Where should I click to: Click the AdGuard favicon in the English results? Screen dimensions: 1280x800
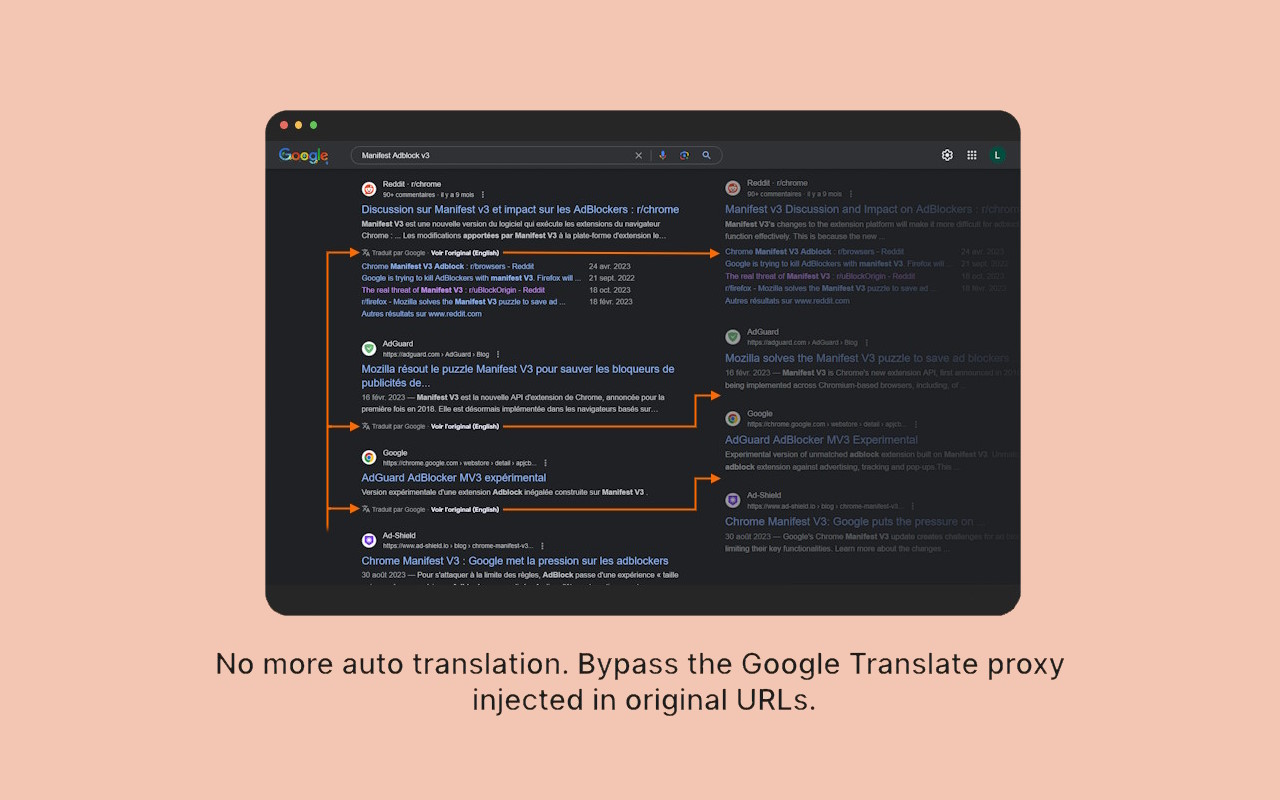(733, 337)
